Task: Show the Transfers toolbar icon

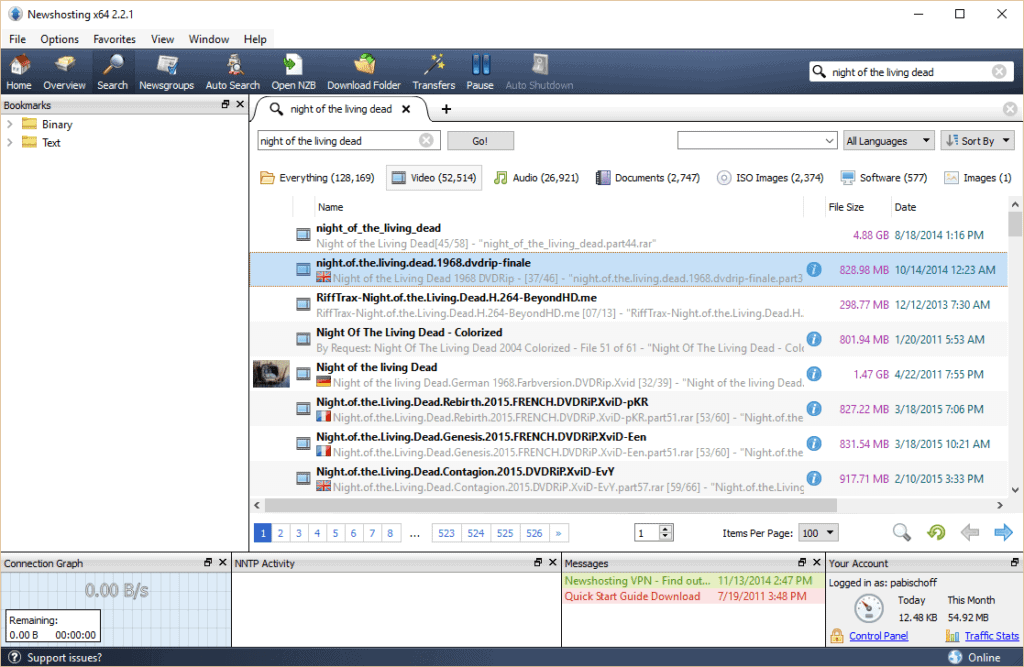Action: click(x=434, y=72)
